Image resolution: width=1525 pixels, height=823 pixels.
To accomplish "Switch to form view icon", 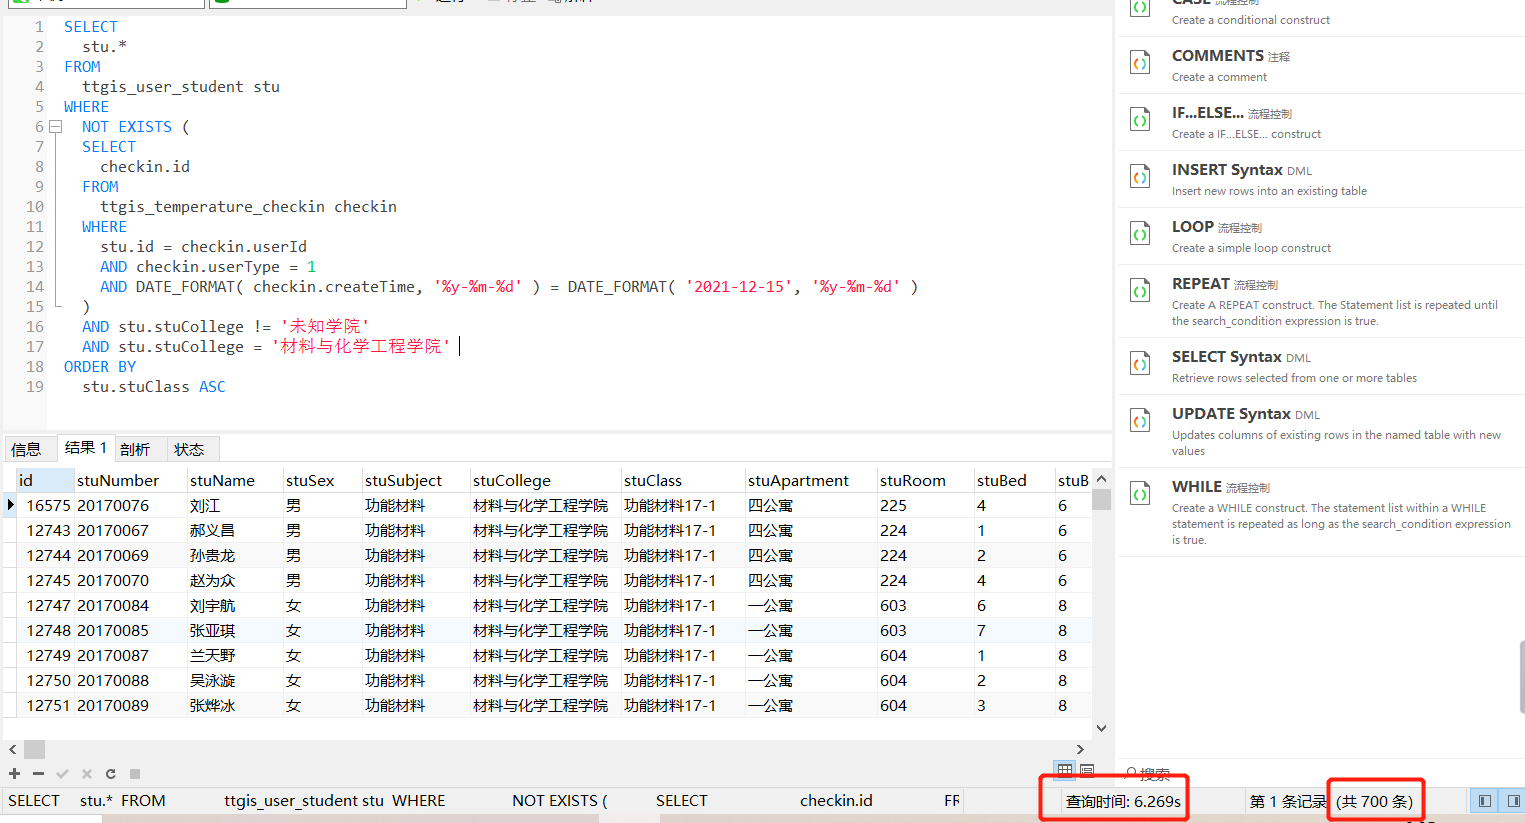I will click(x=1087, y=770).
